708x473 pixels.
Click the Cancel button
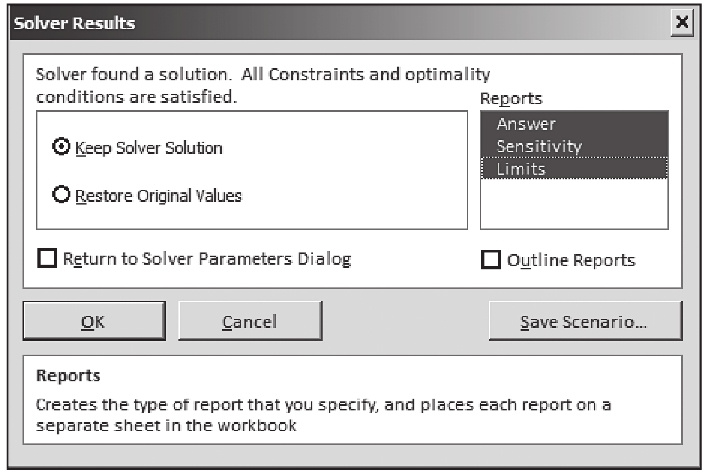249,321
